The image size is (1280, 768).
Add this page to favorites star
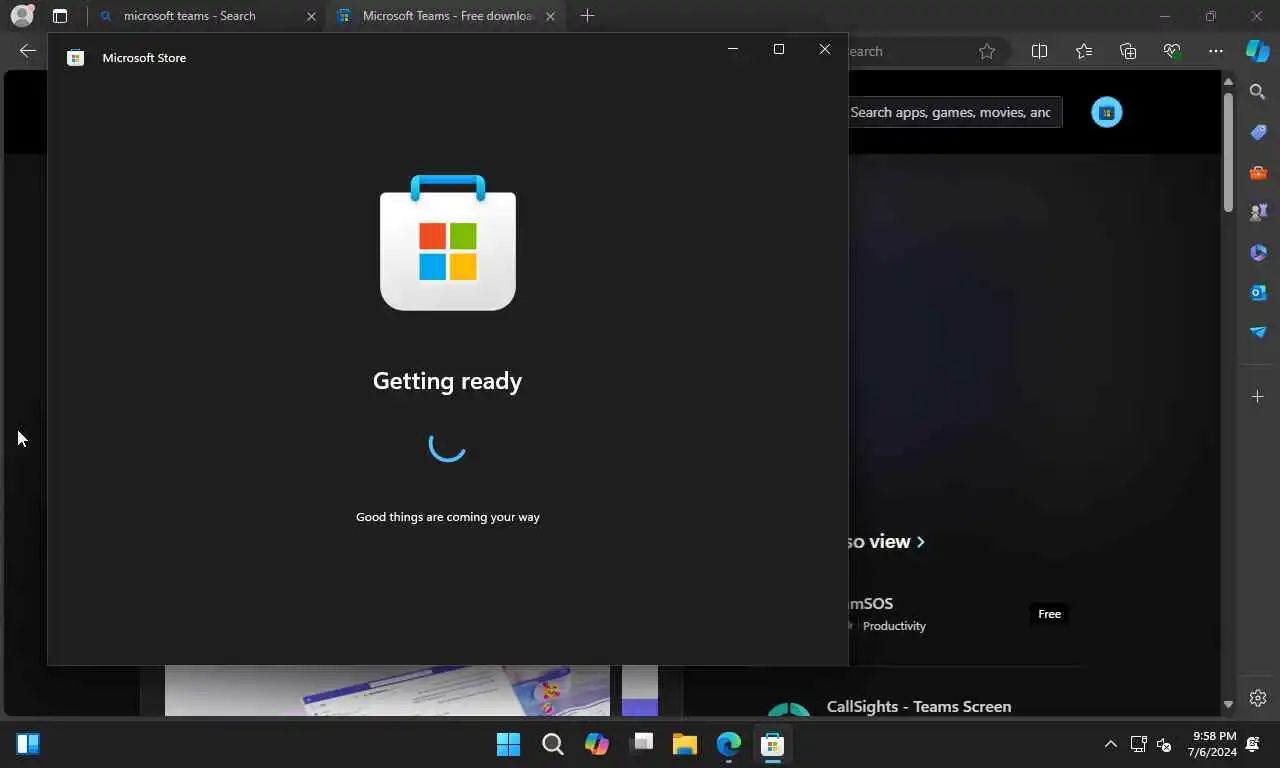[987, 51]
